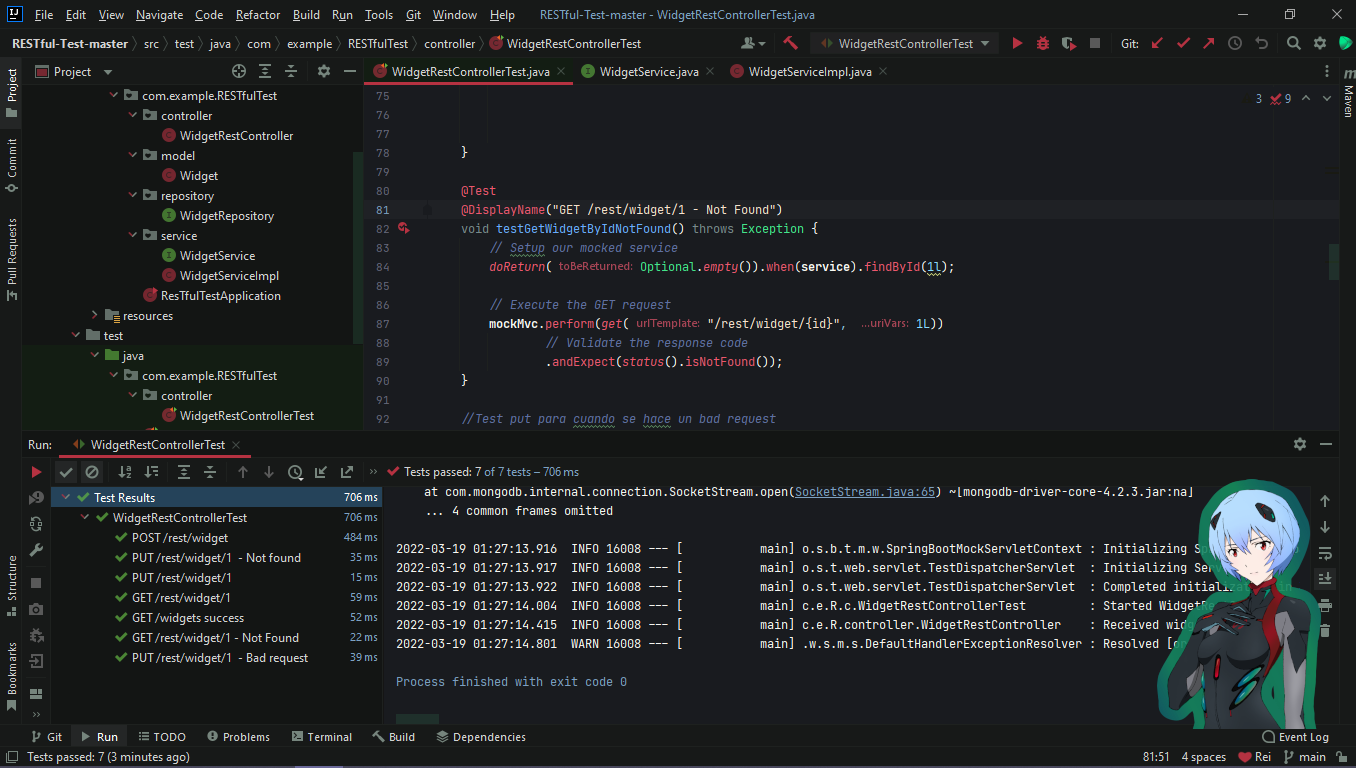
Task: Build the project with the hammer icon
Action: pyautogui.click(x=790, y=43)
